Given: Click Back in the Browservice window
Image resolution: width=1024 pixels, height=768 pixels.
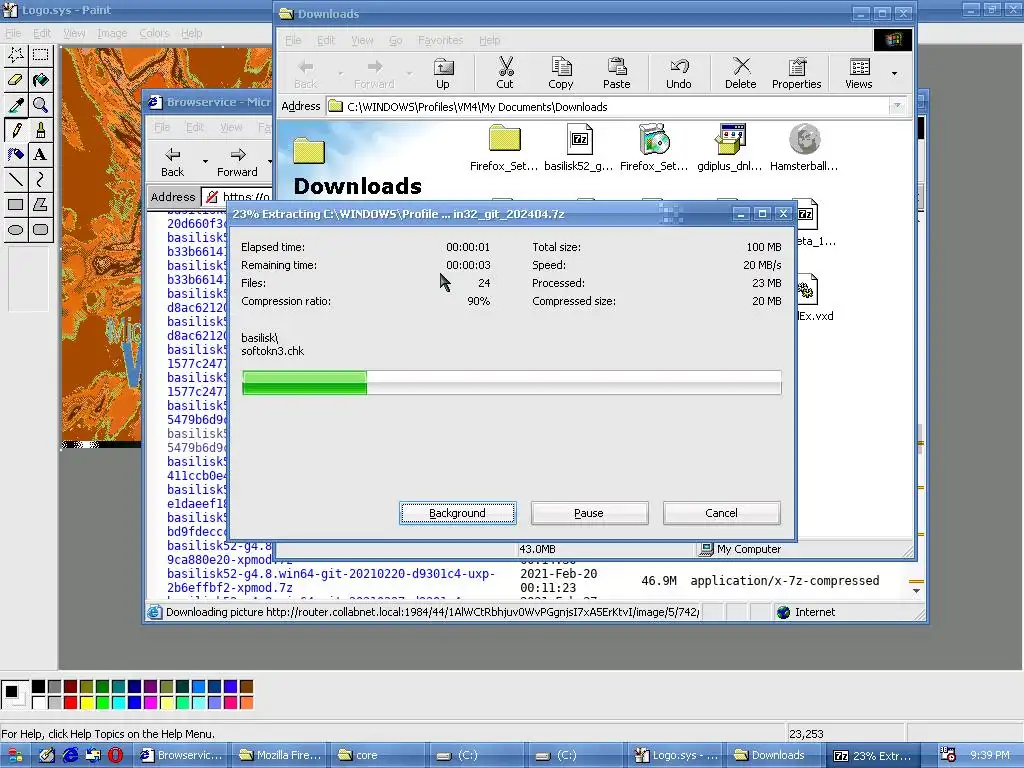Looking at the screenshot, I should pos(172,162).
